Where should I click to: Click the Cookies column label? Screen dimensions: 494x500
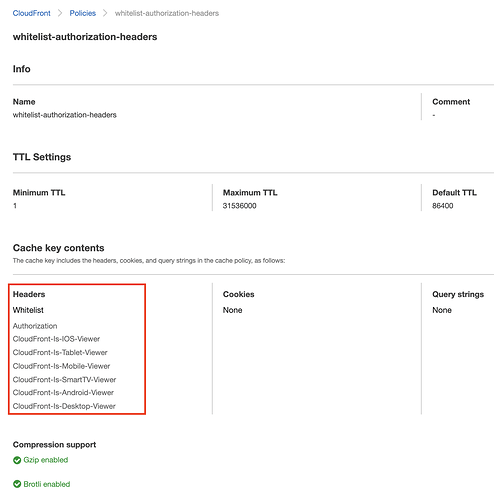coord(239,294)
